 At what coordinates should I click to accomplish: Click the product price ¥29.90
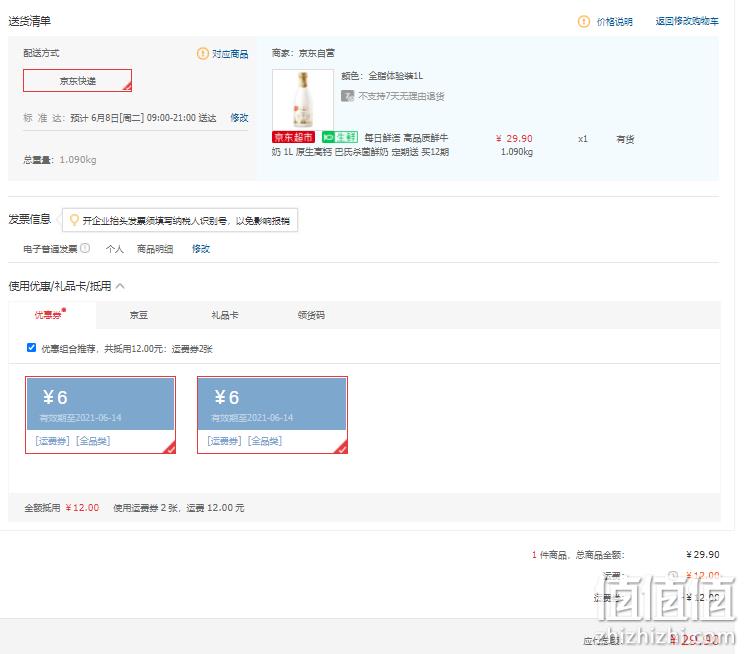[514, 138]
